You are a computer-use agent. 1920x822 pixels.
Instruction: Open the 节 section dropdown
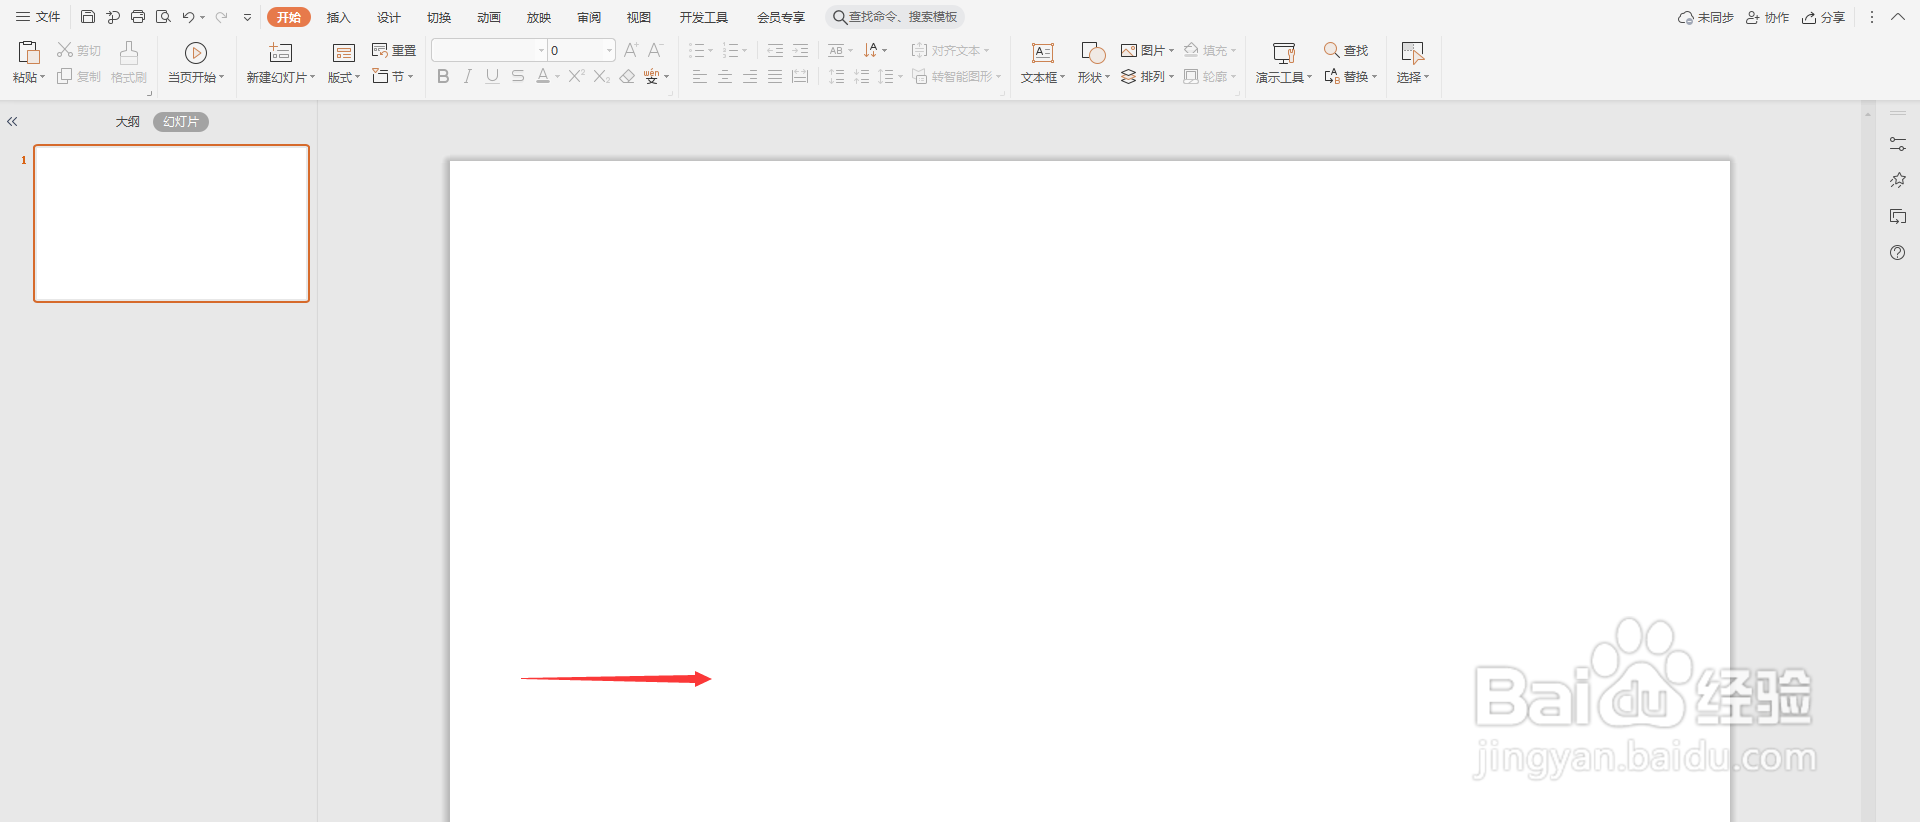click(393, 76)
